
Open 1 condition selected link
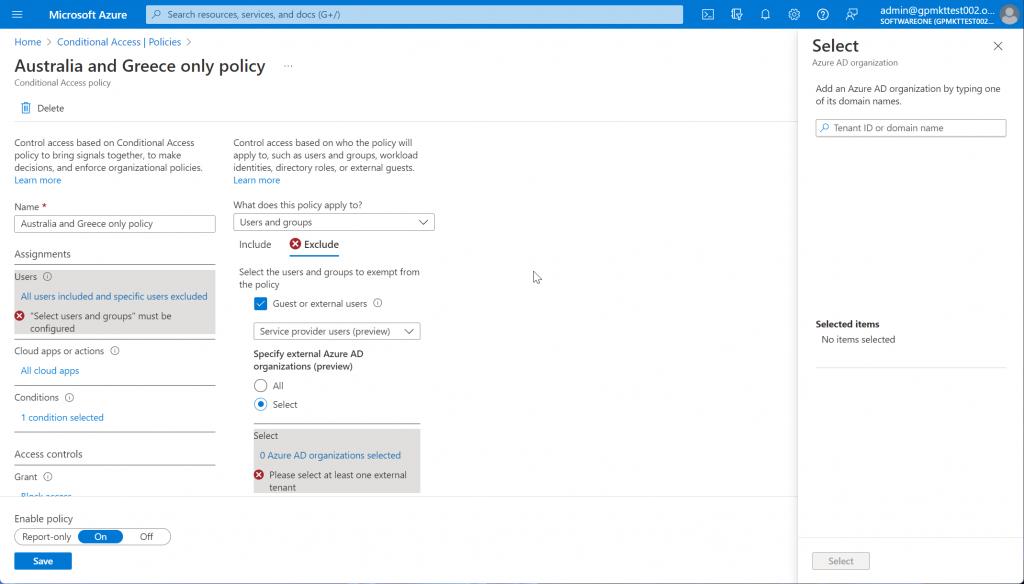(62, 417)
